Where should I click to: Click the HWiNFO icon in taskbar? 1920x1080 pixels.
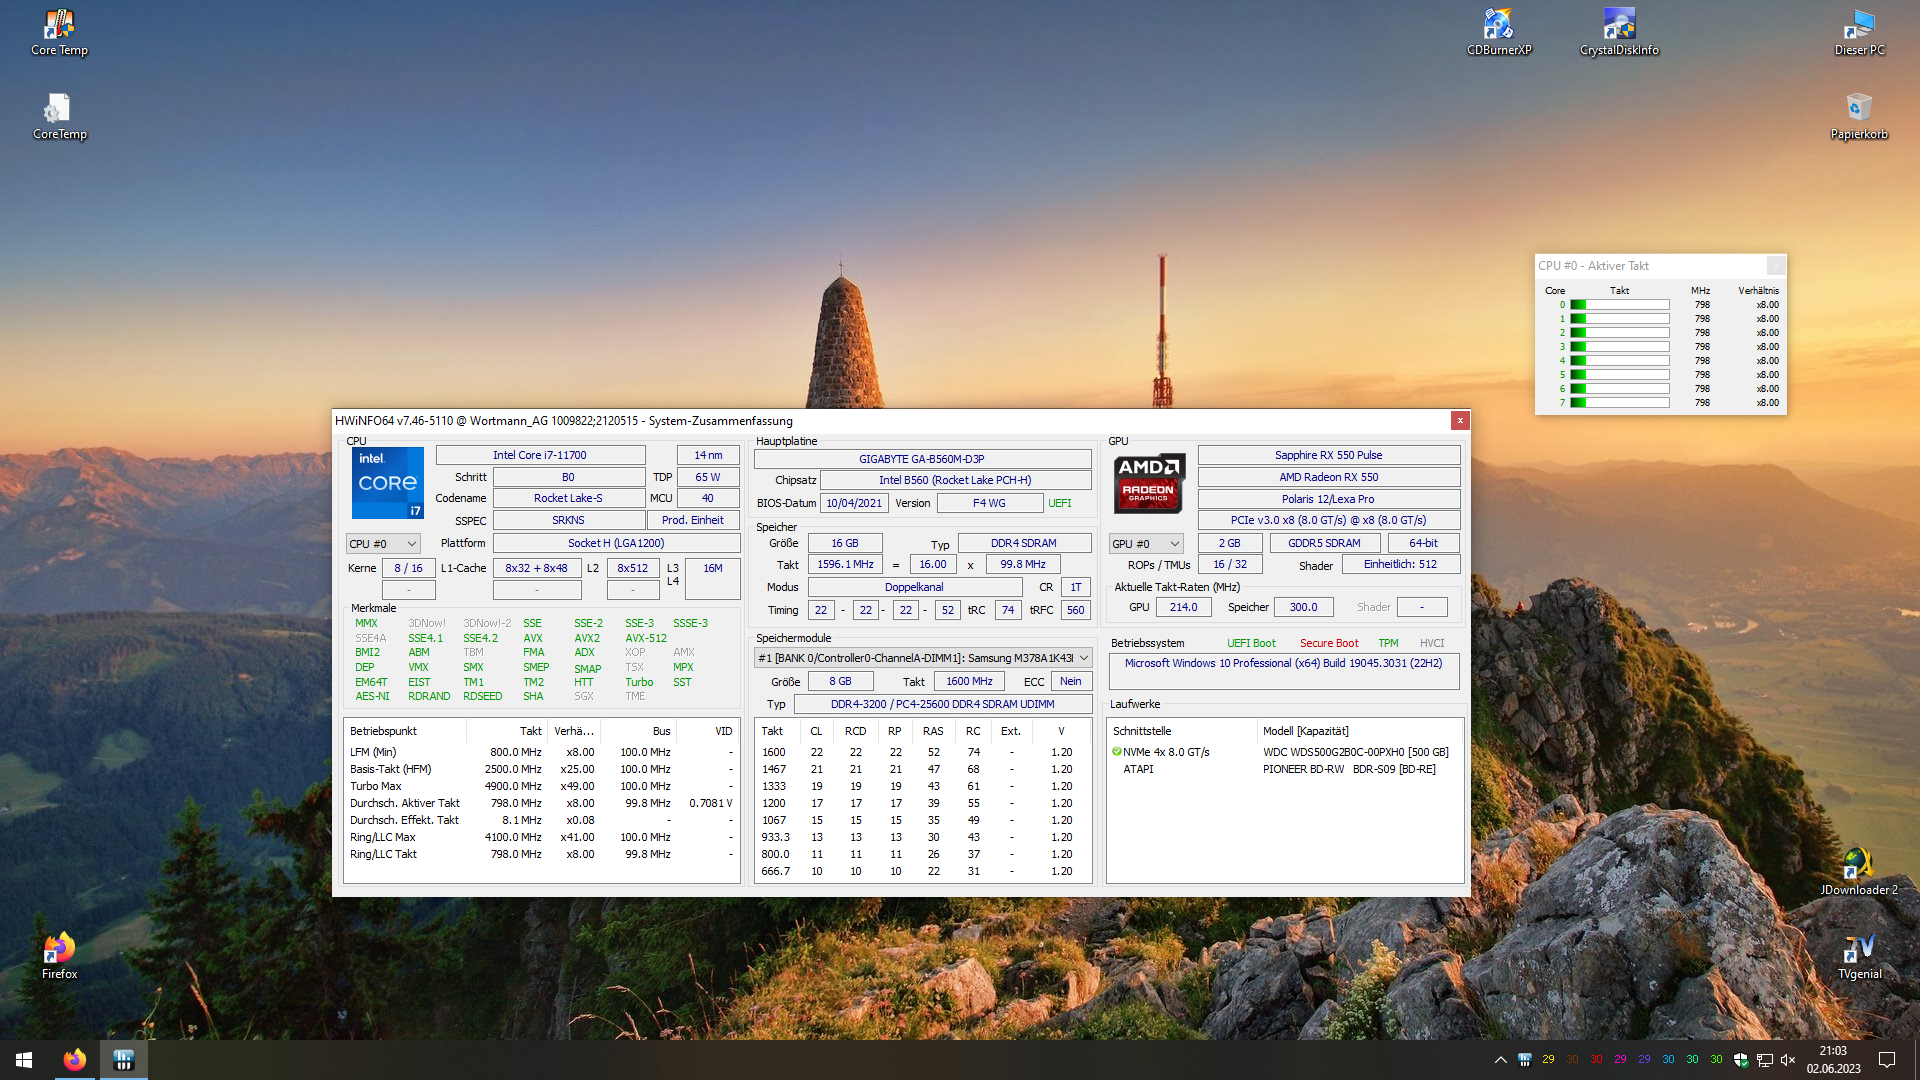123,1060
